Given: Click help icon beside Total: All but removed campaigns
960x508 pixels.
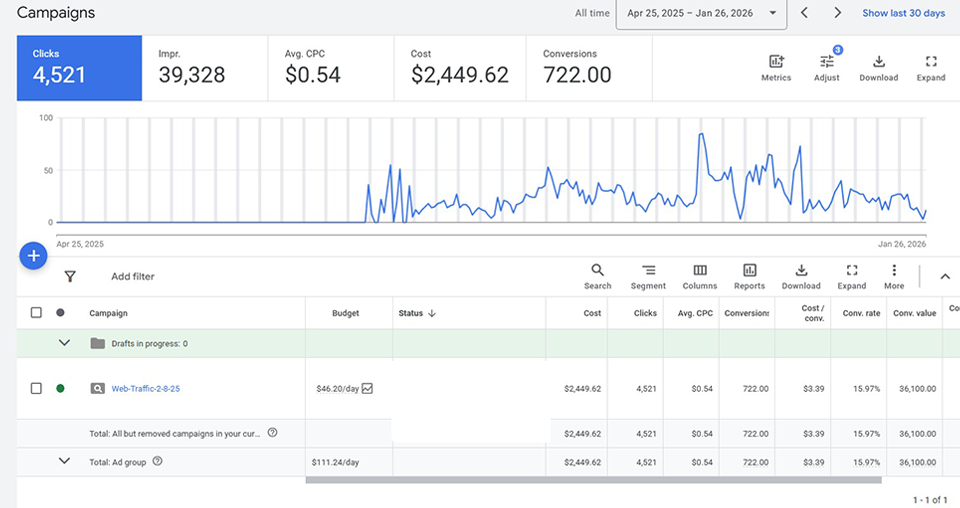Looking at the screenshot, I should pos(272,433).
